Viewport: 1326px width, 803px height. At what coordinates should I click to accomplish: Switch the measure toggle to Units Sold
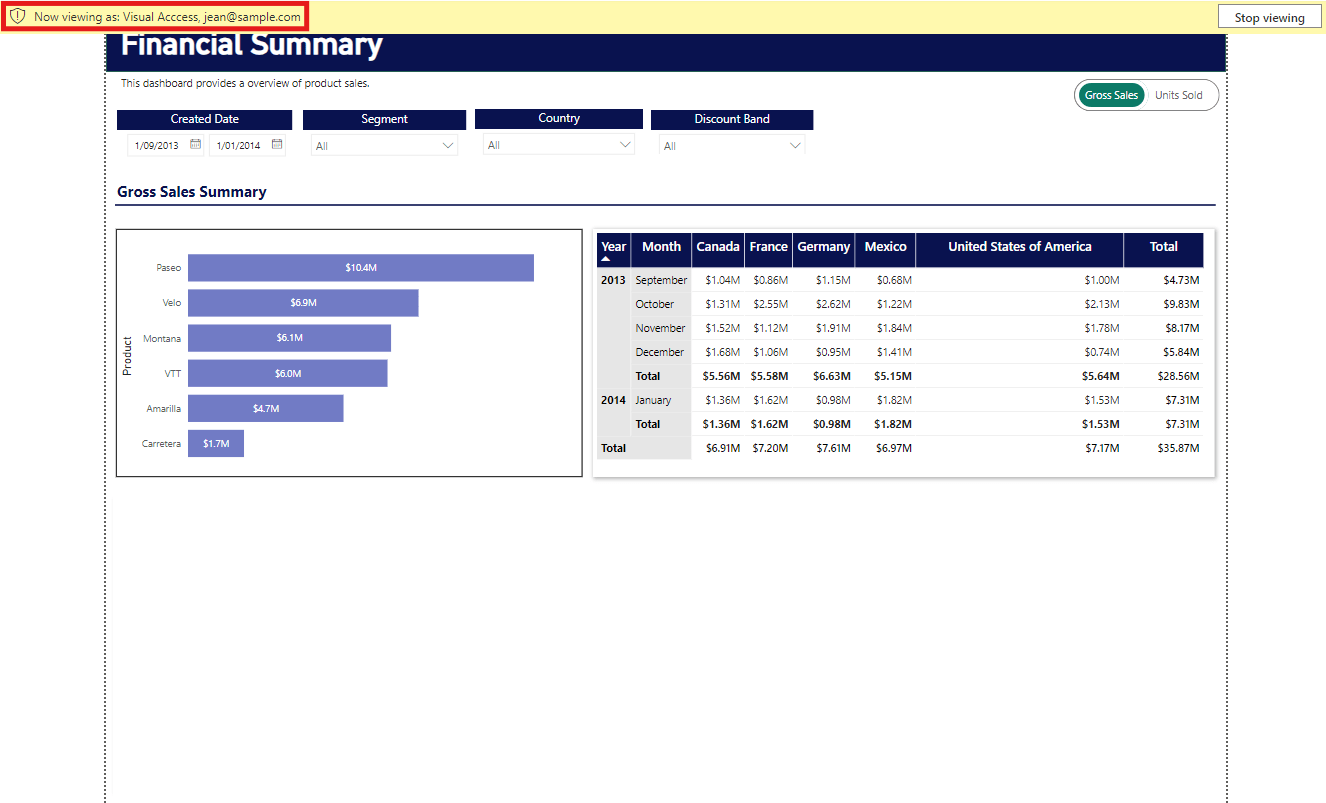coord(1178,95)
